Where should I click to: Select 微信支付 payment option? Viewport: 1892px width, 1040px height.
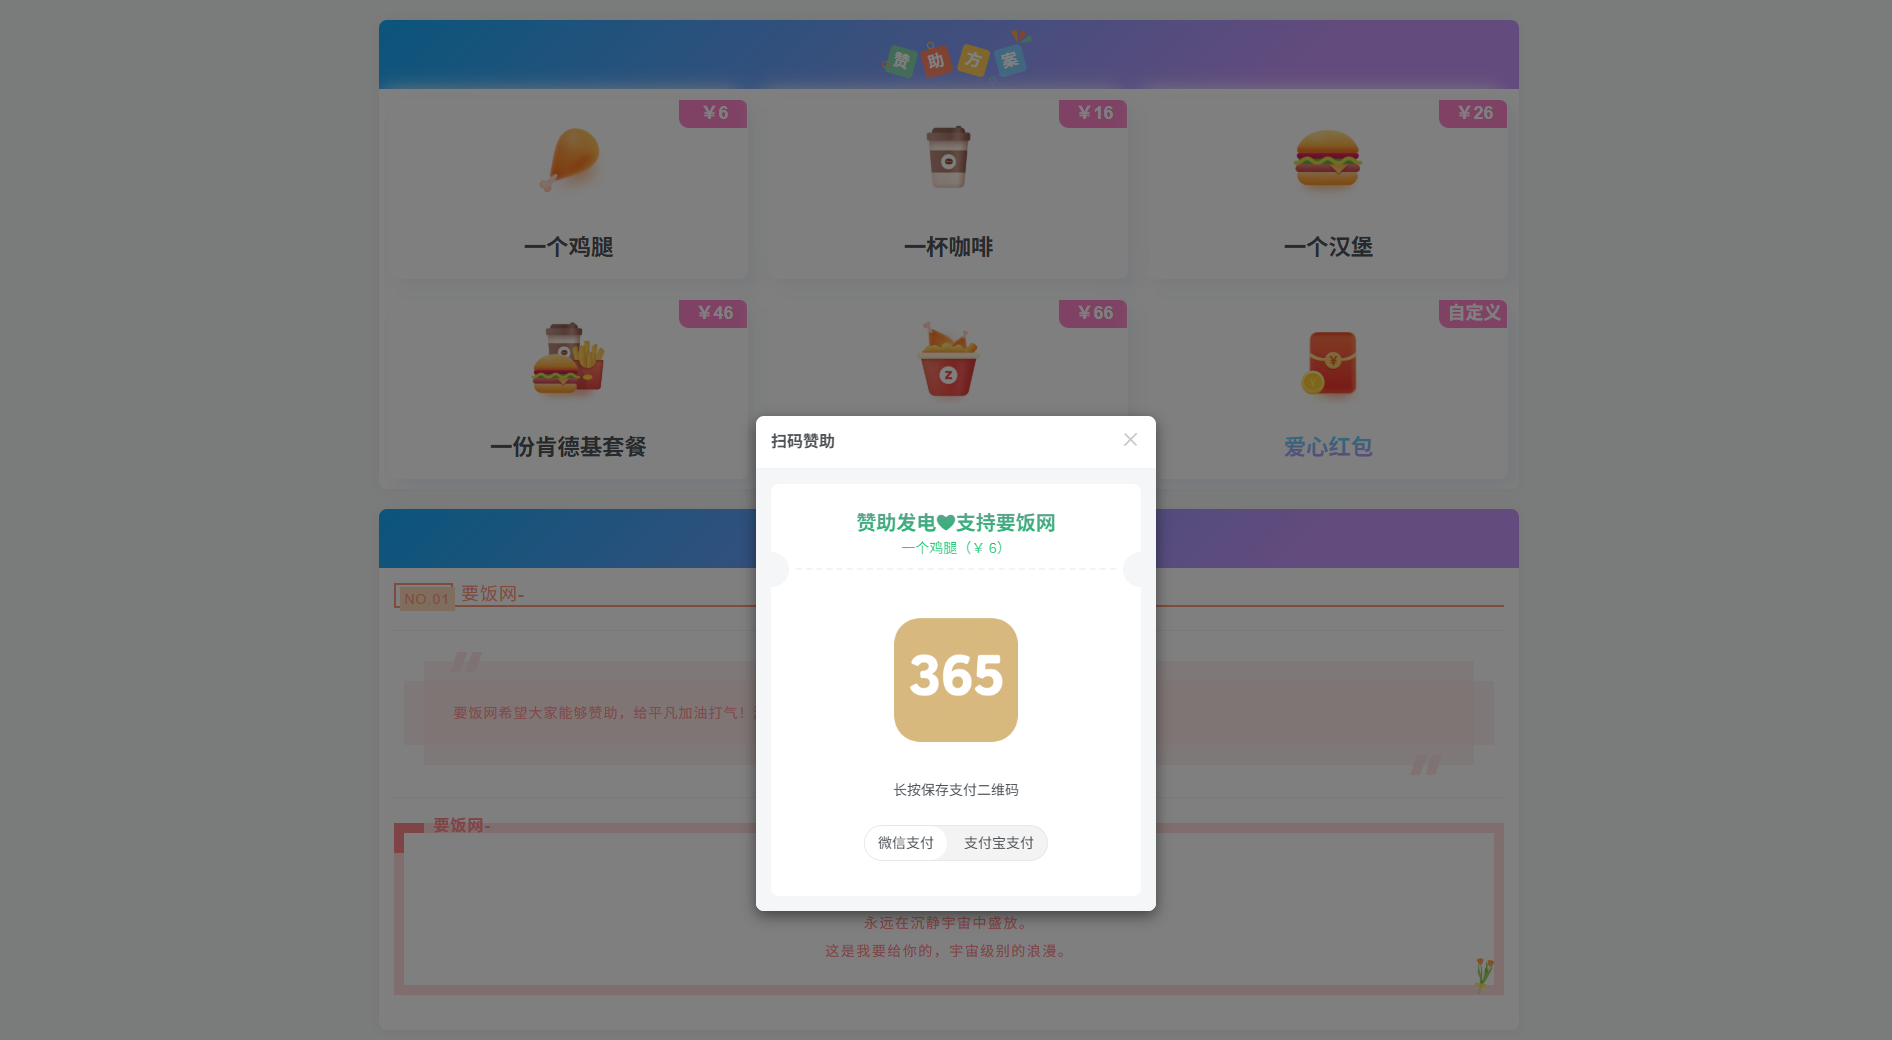coord(906,843)
